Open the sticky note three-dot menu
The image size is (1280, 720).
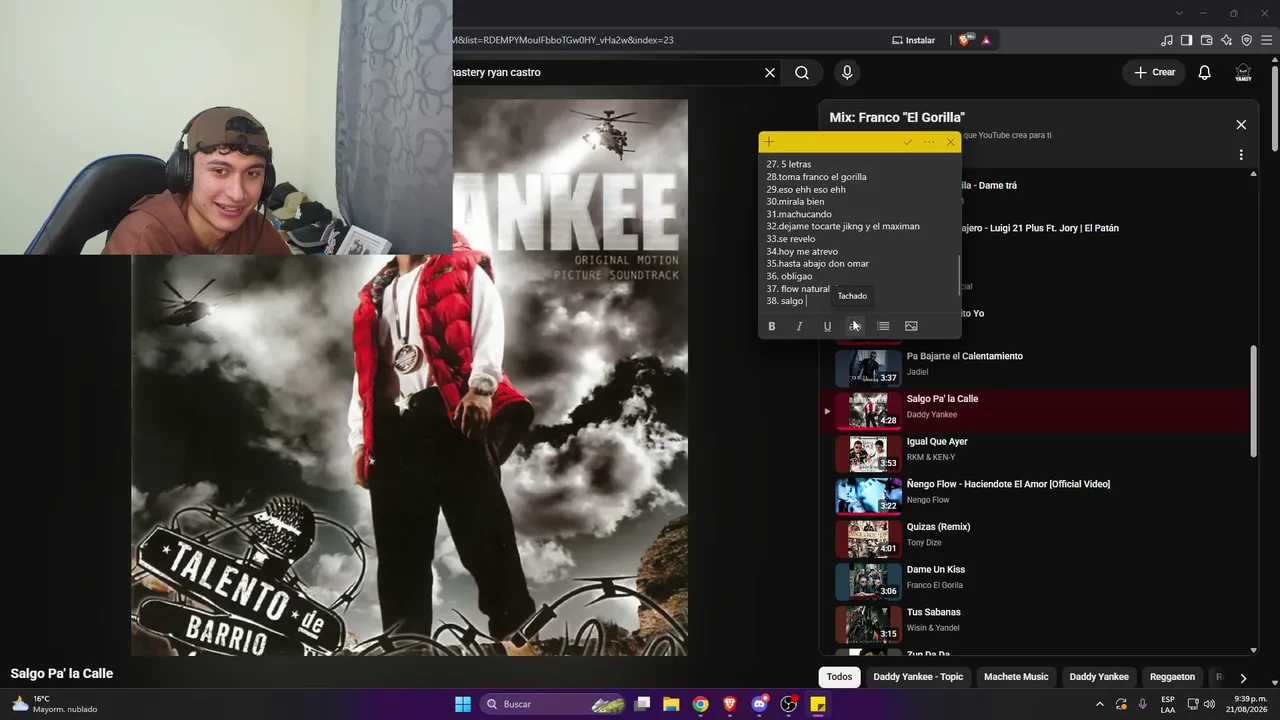[929, 142]
